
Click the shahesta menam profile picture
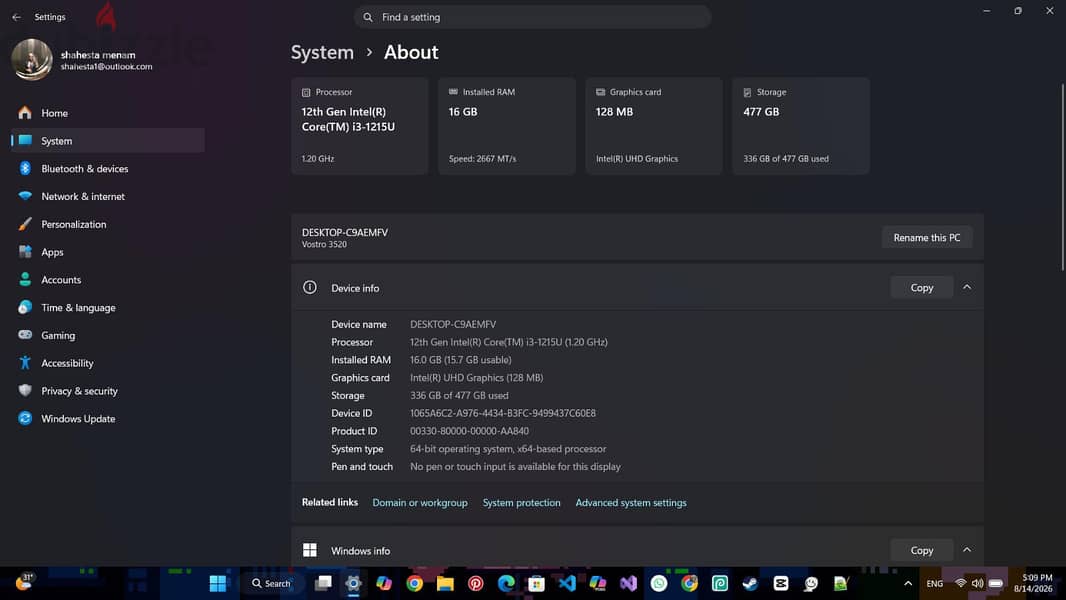tap(32, 60)
